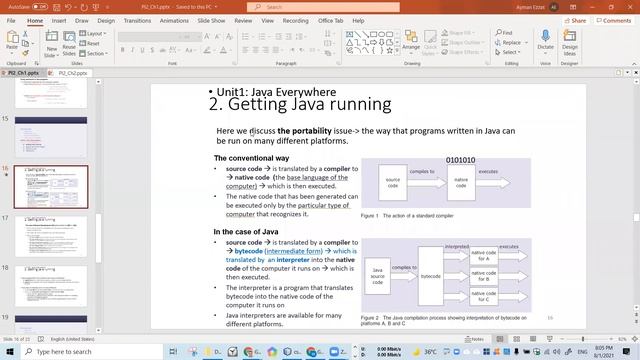Switch to the Animations tab
Viewport: 640px width, 360px height.
174,20
